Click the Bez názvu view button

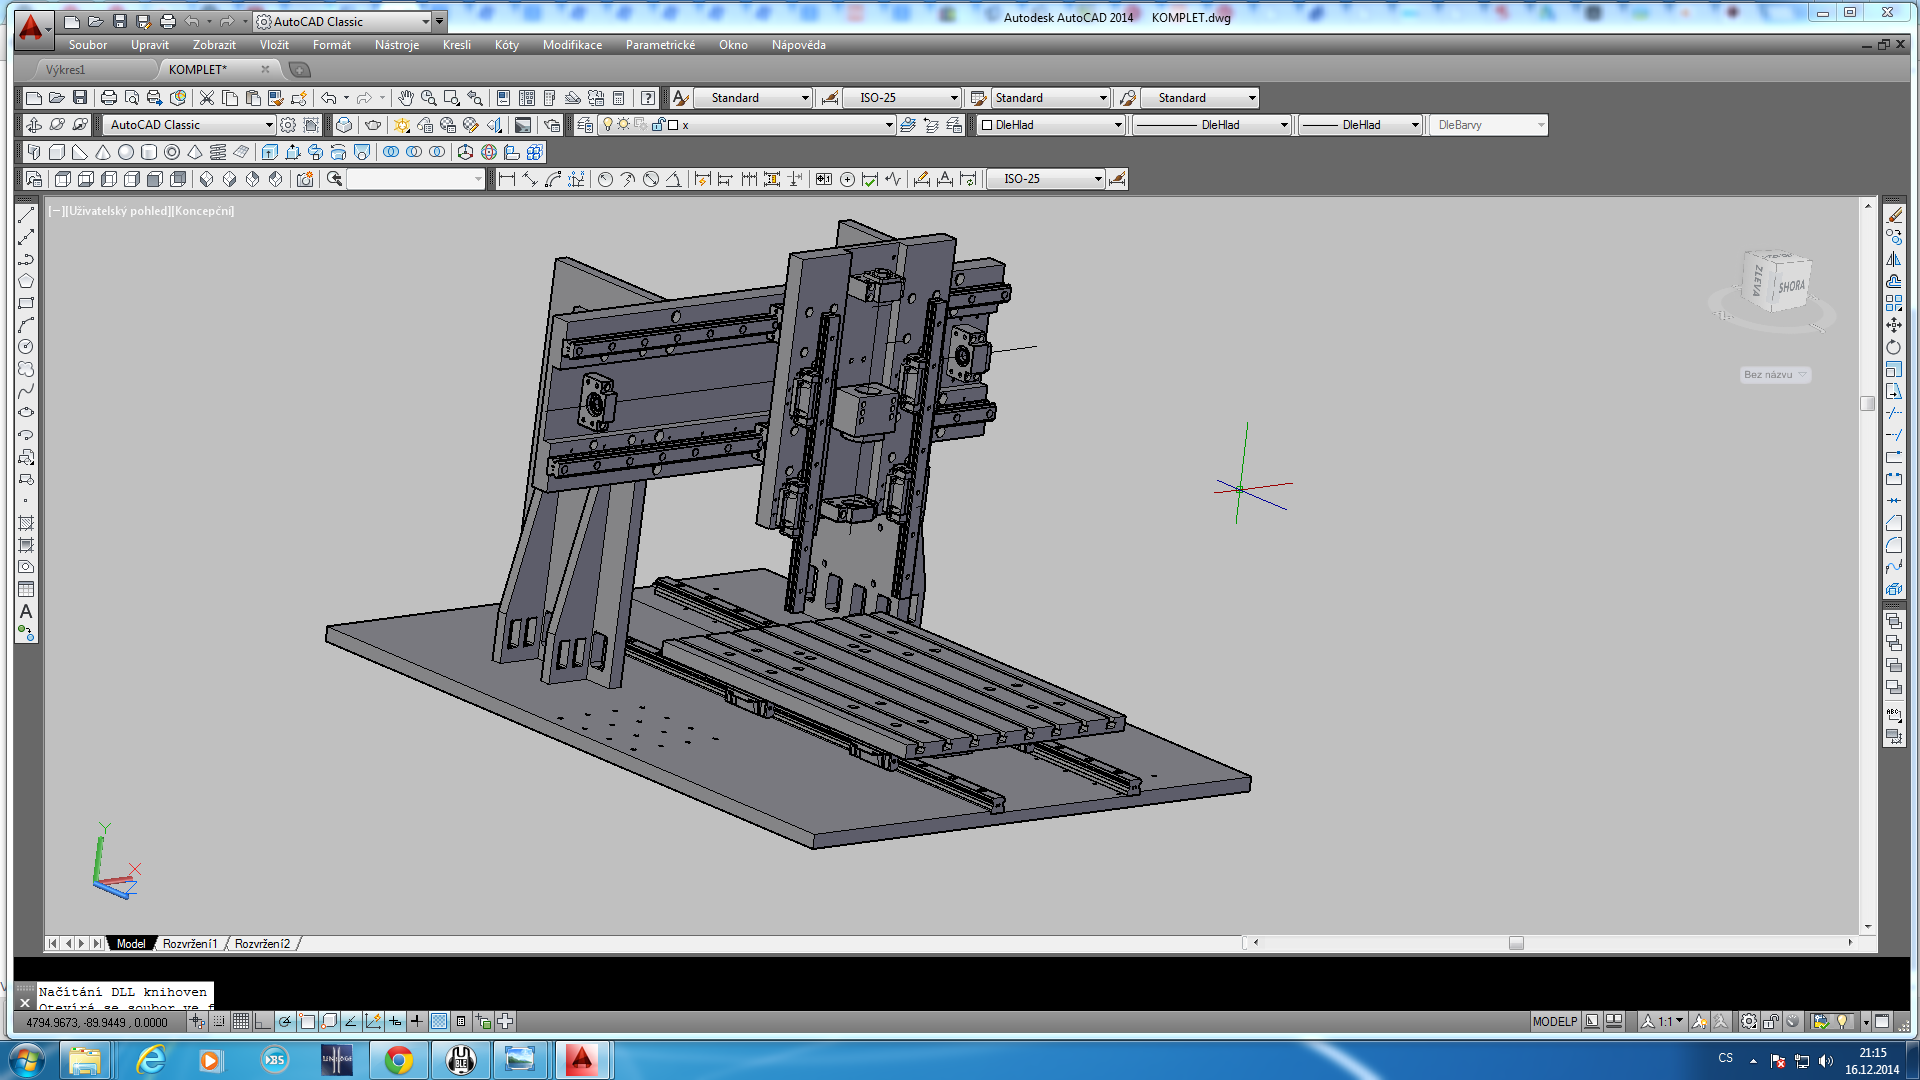click(x=1774, y=375)
